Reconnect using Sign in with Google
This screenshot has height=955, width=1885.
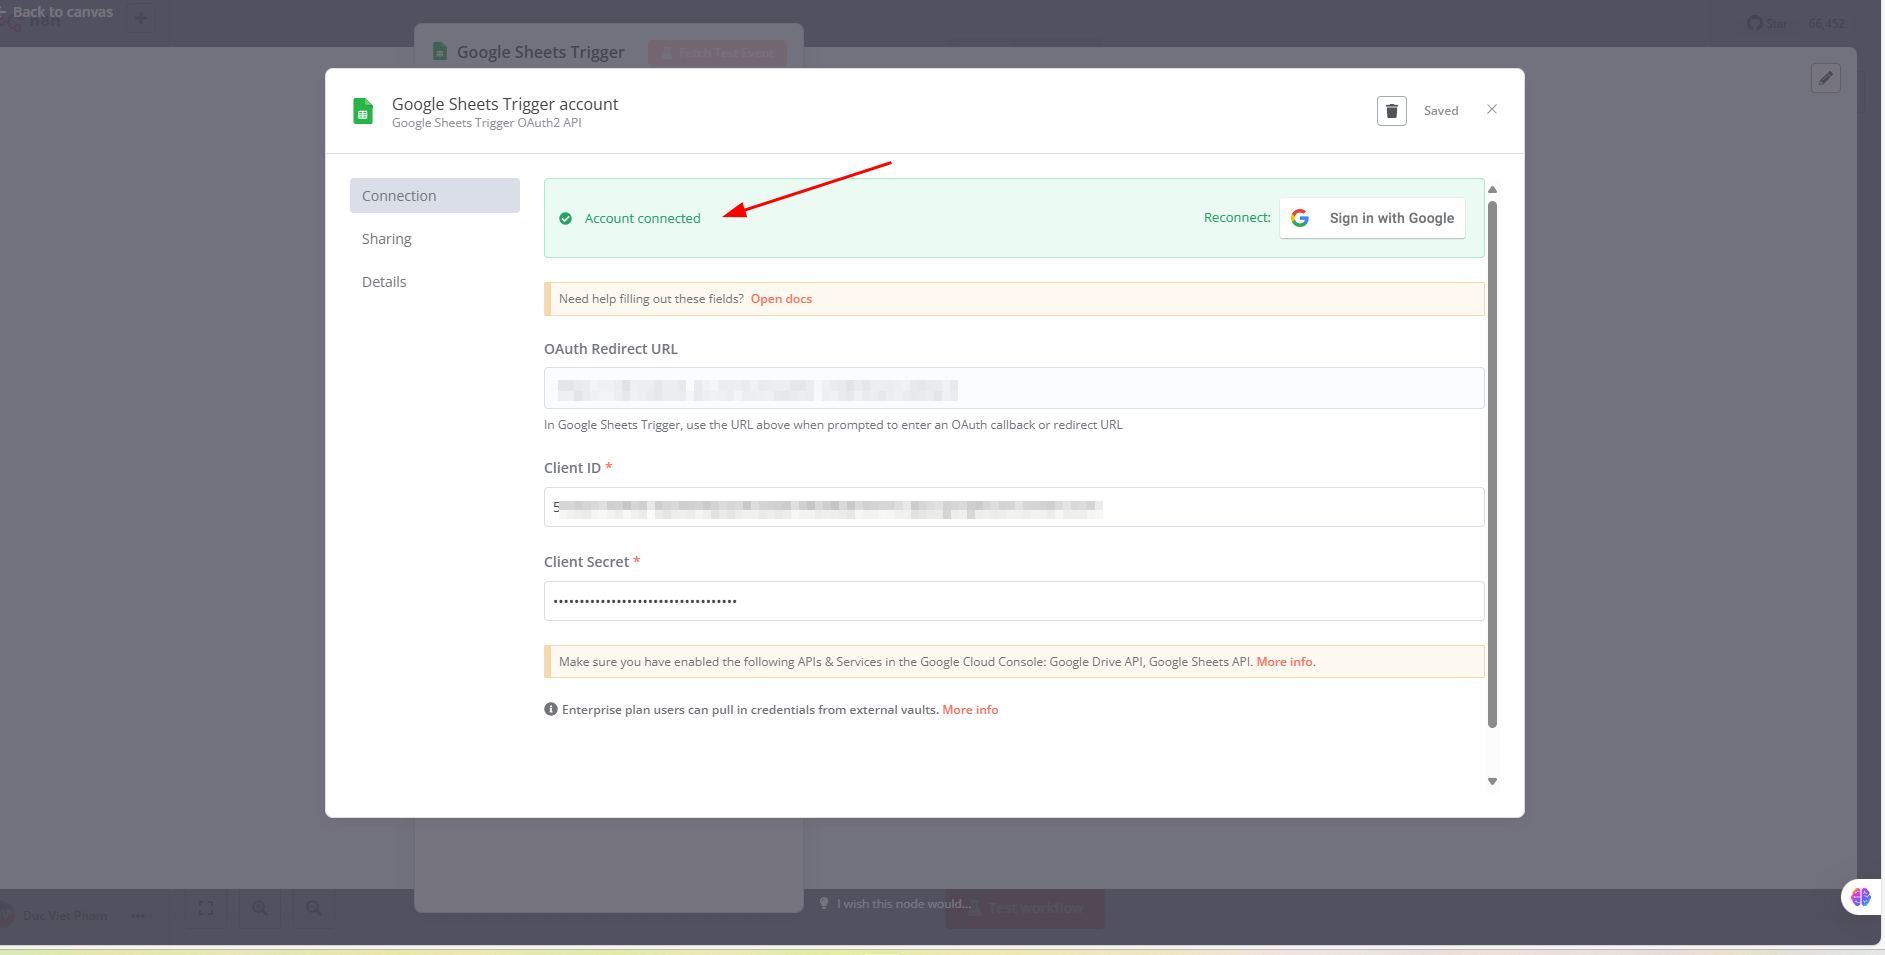[x=1372, y=218]
